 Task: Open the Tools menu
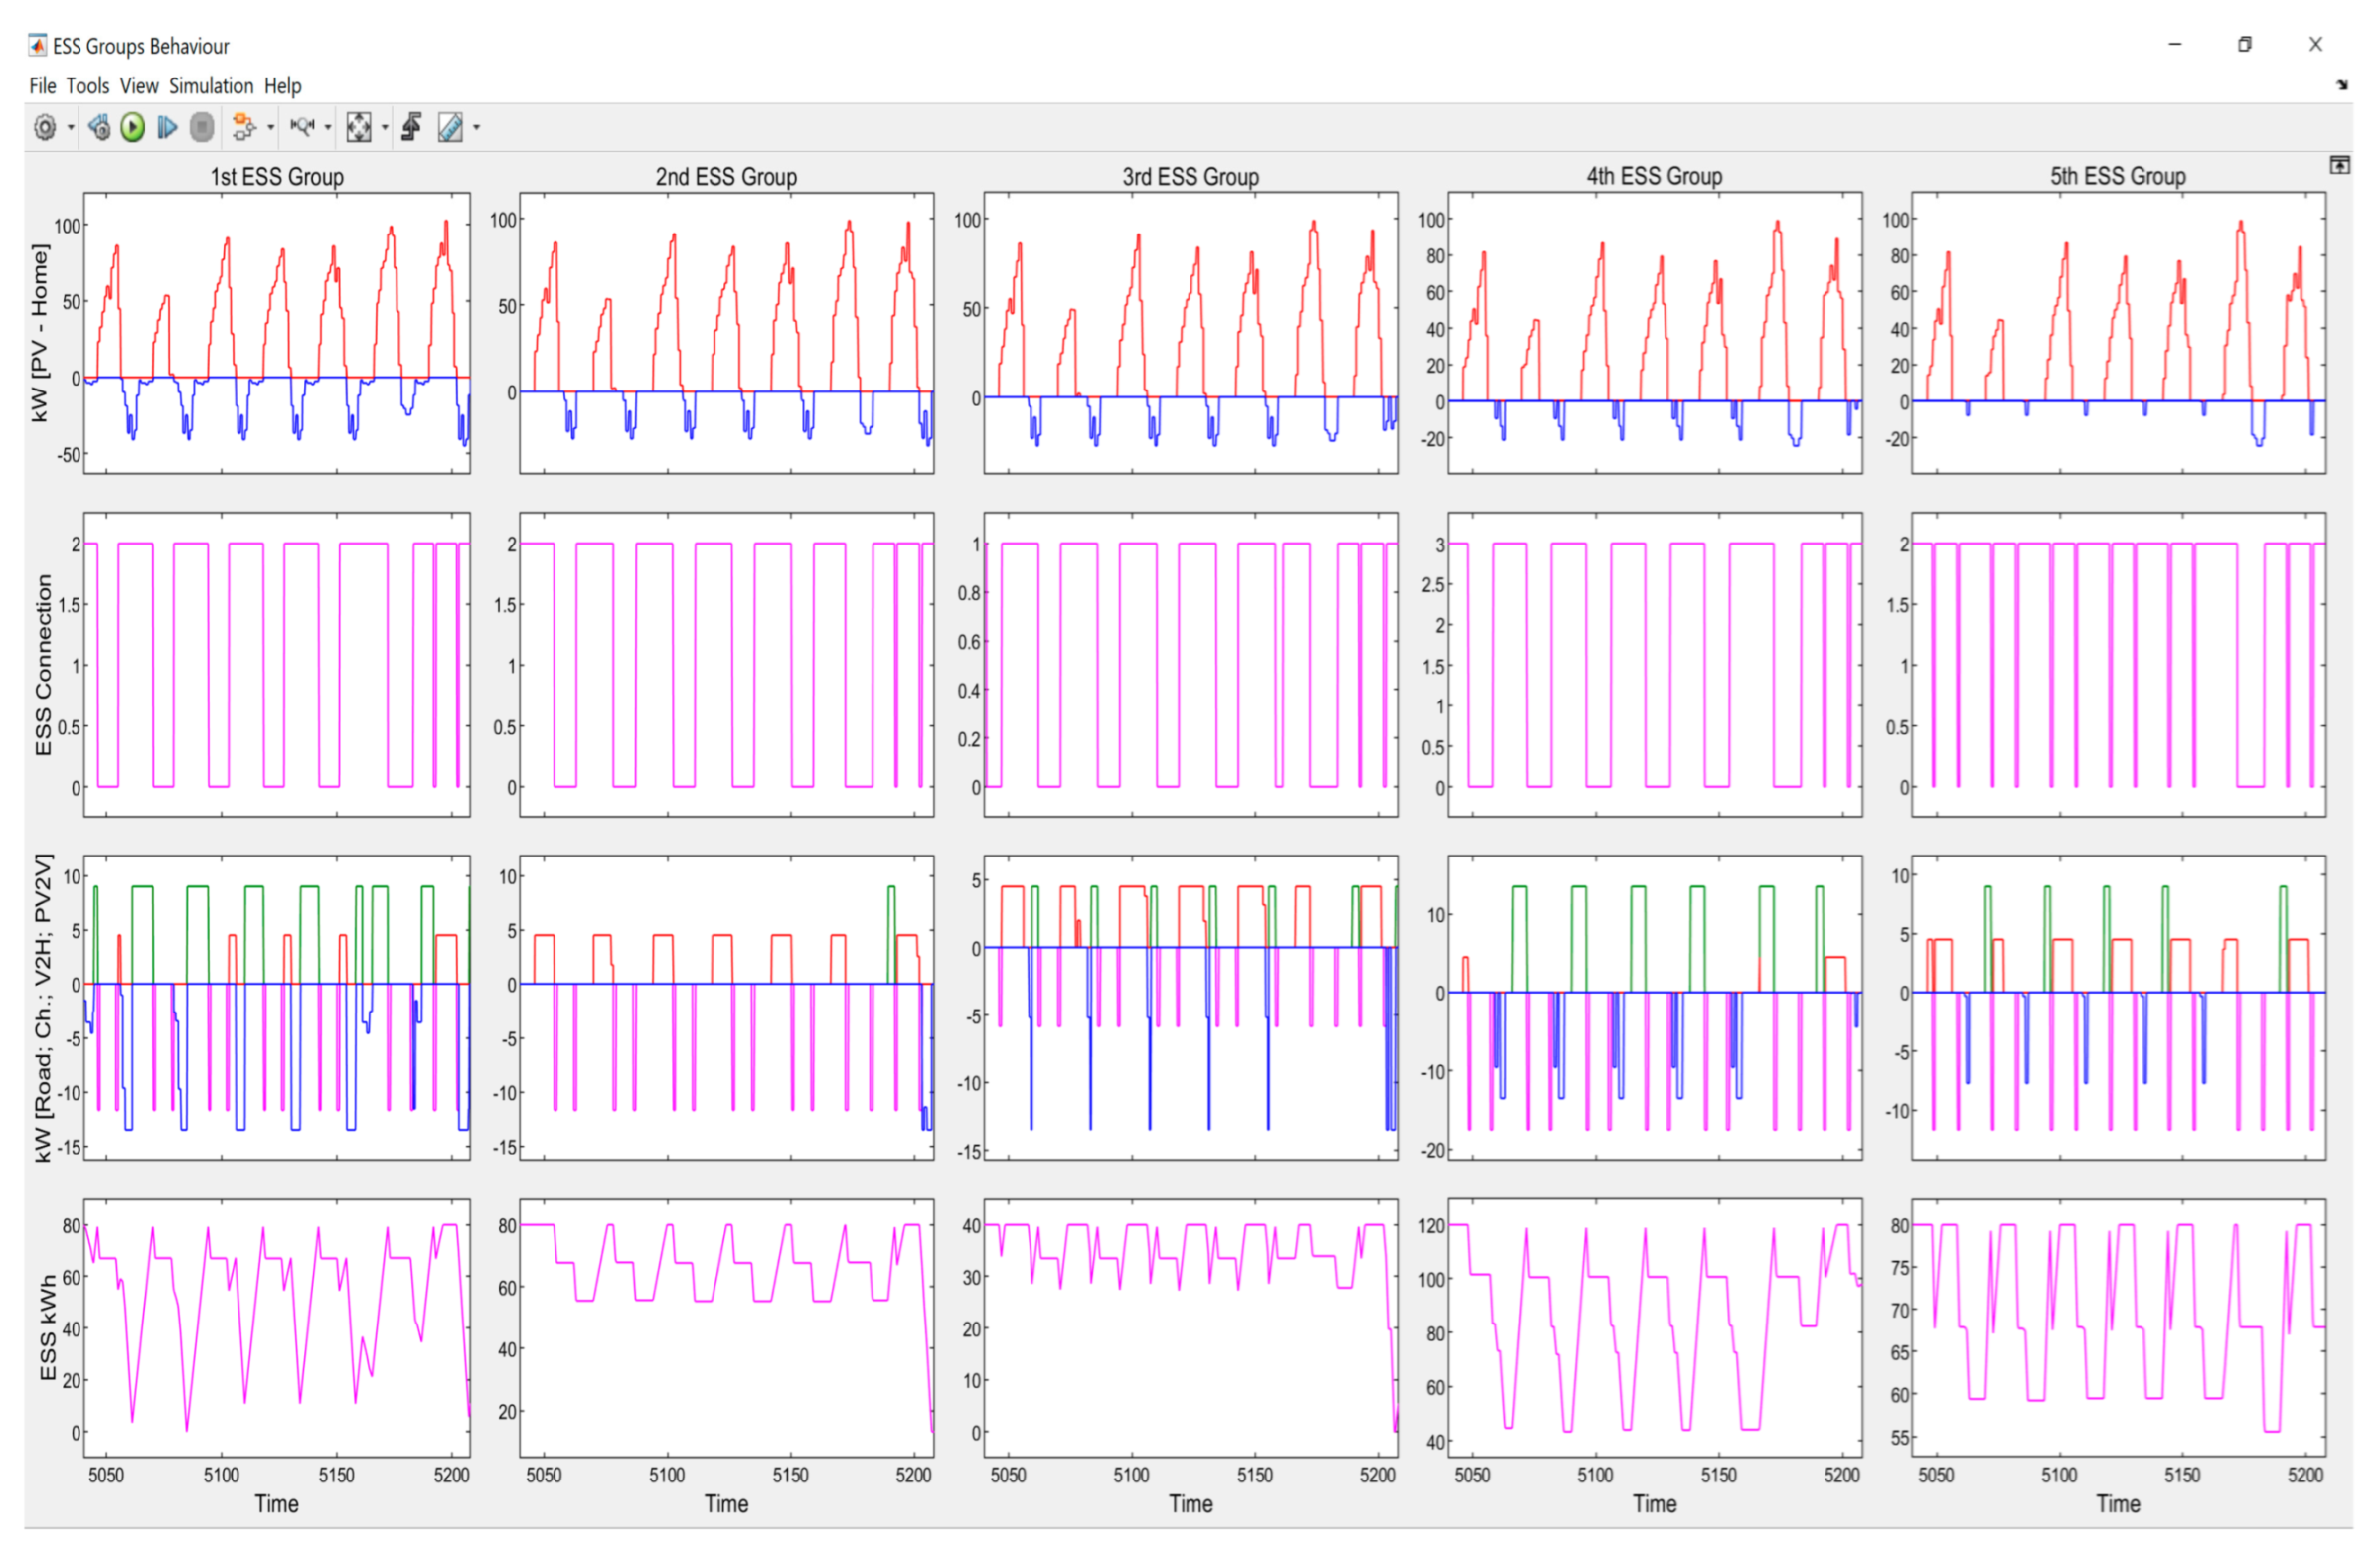click(x=88, y=86)
